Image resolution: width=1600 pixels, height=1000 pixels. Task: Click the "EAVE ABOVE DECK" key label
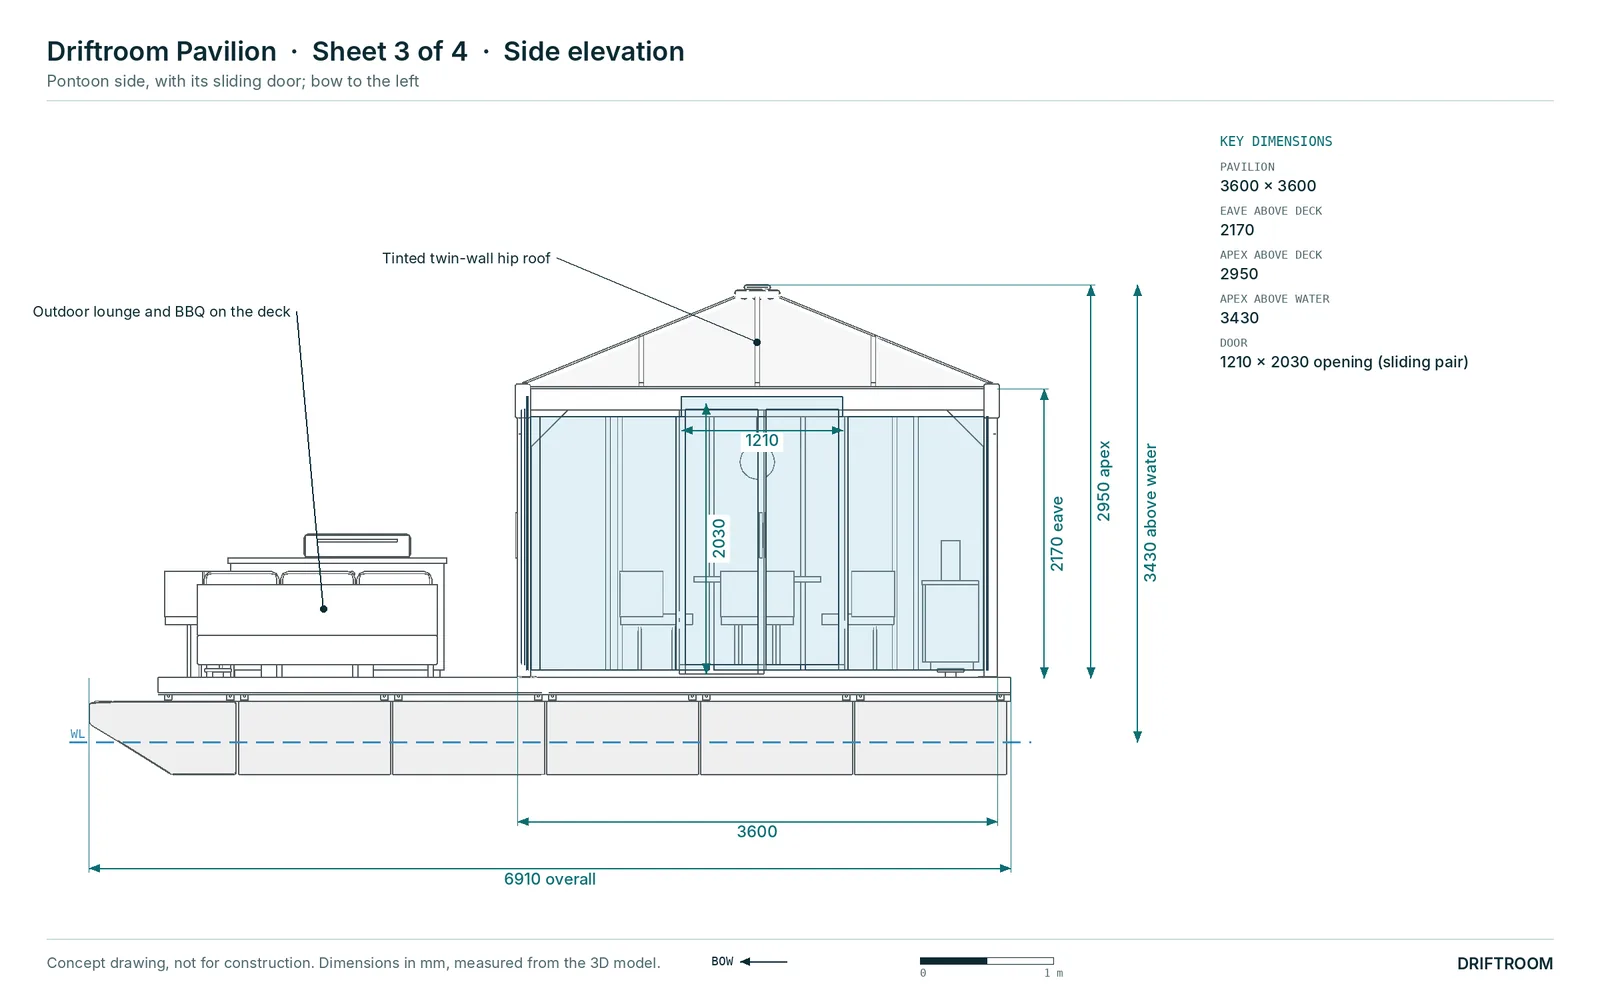(x=1271, y=211)
